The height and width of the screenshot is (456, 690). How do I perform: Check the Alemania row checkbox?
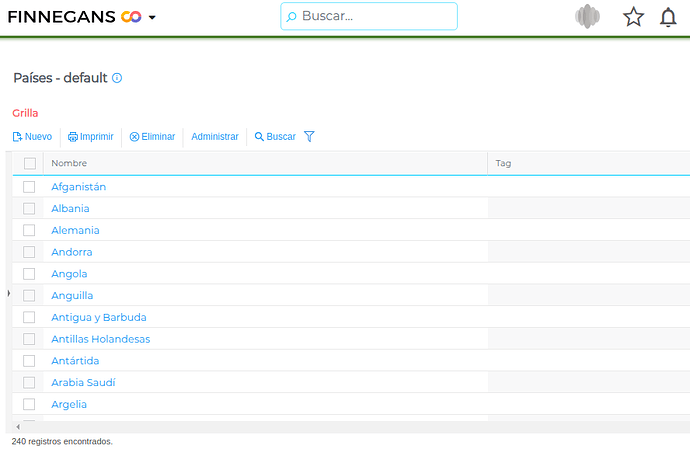click(29, 230)
